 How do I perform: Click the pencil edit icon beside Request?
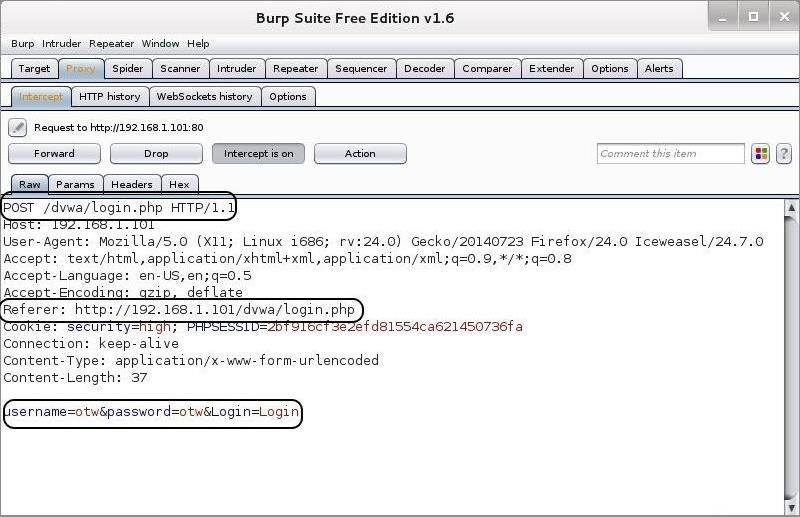[x=17, y=128]
